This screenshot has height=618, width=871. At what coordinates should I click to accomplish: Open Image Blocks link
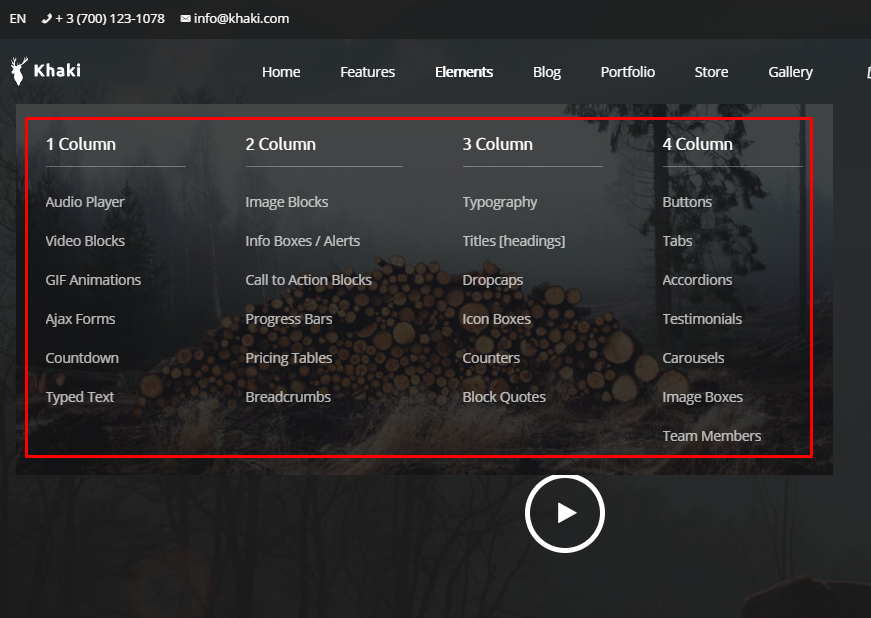287,202
